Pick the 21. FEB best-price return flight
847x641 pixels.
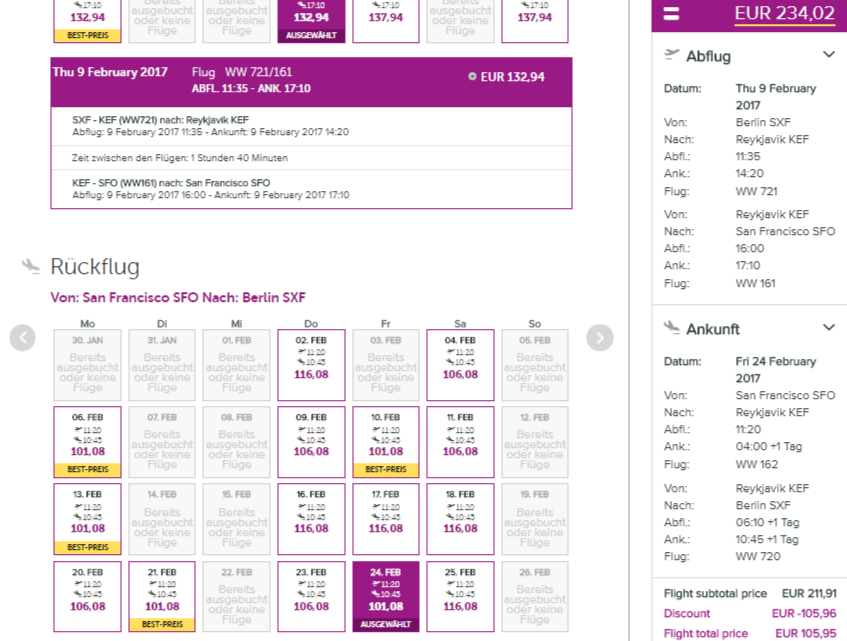[x=162, y=596]
